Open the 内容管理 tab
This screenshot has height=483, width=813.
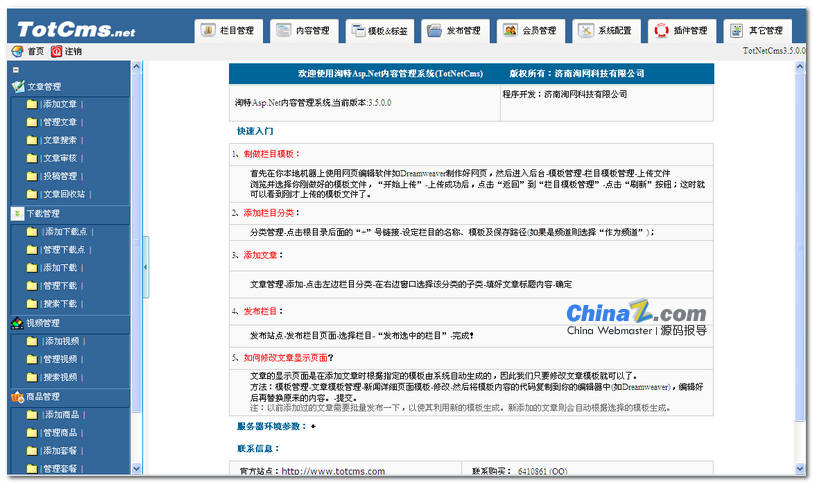[304, 31]
